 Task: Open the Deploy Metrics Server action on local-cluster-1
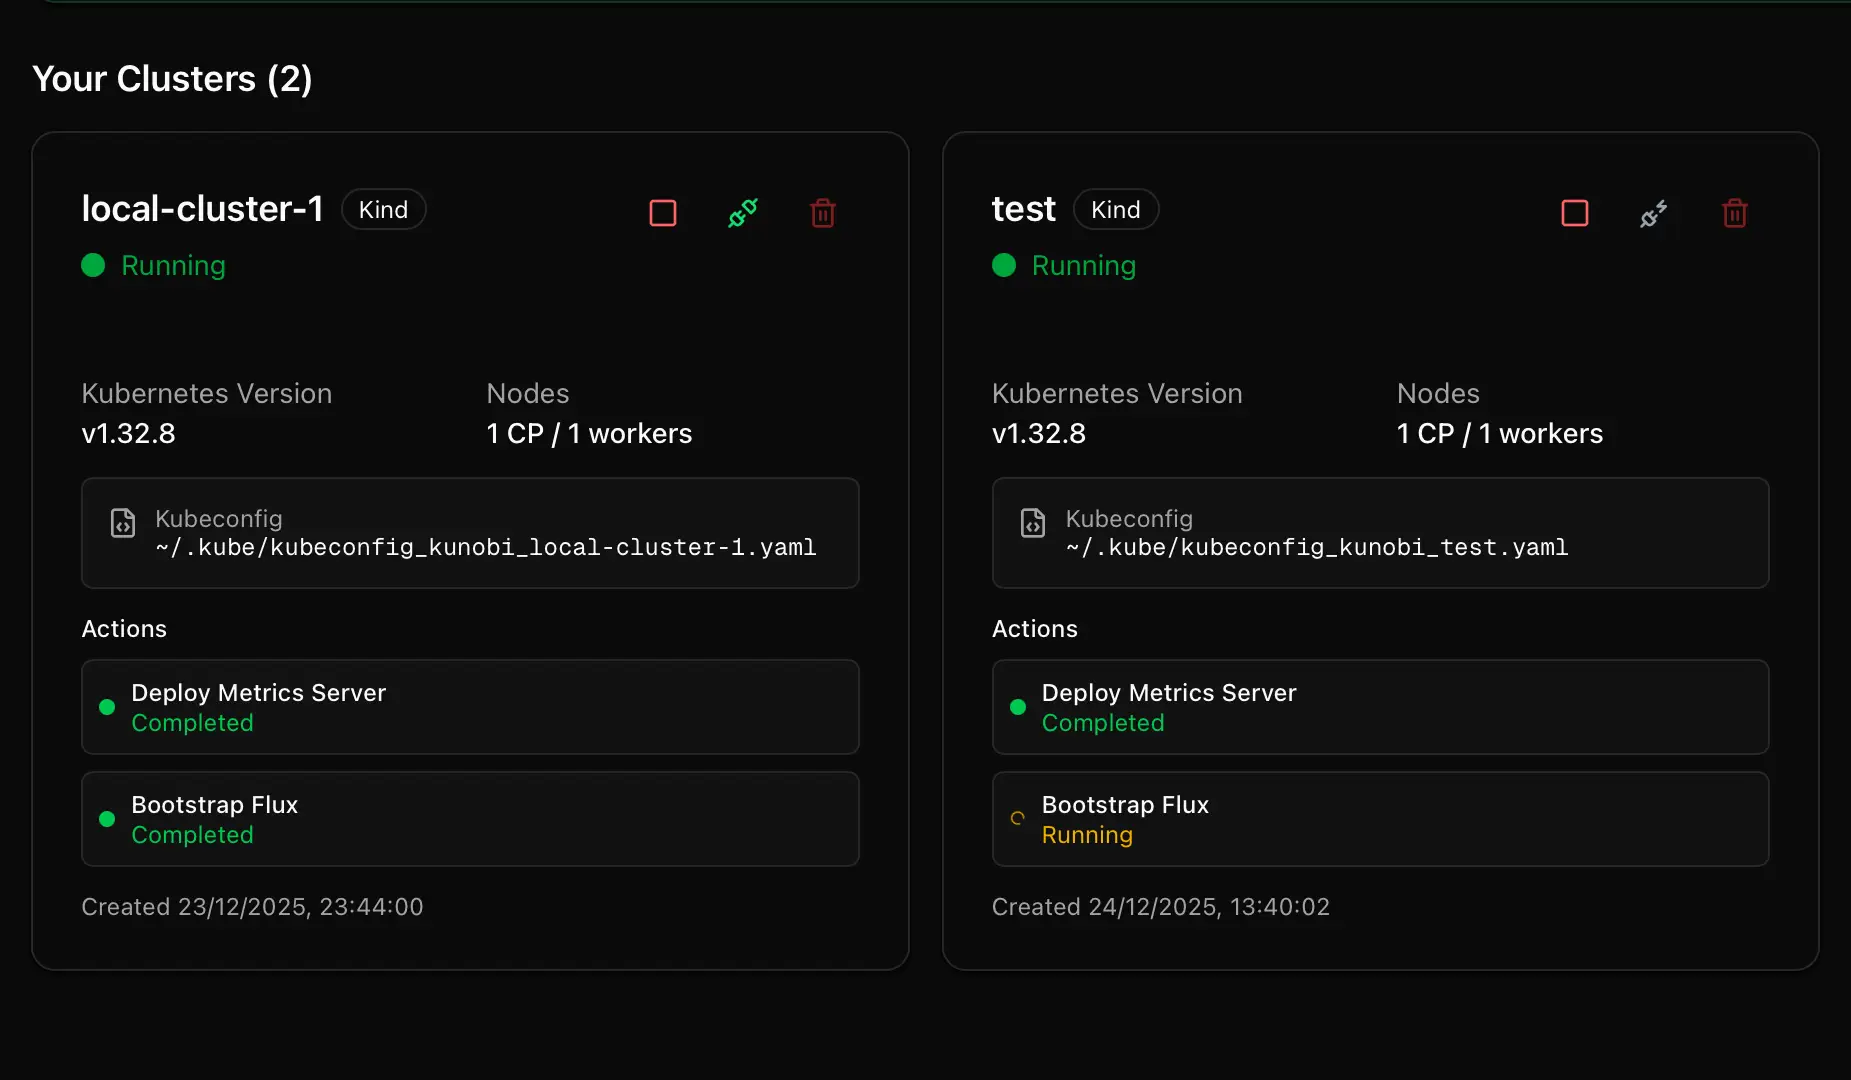[470, 706]
